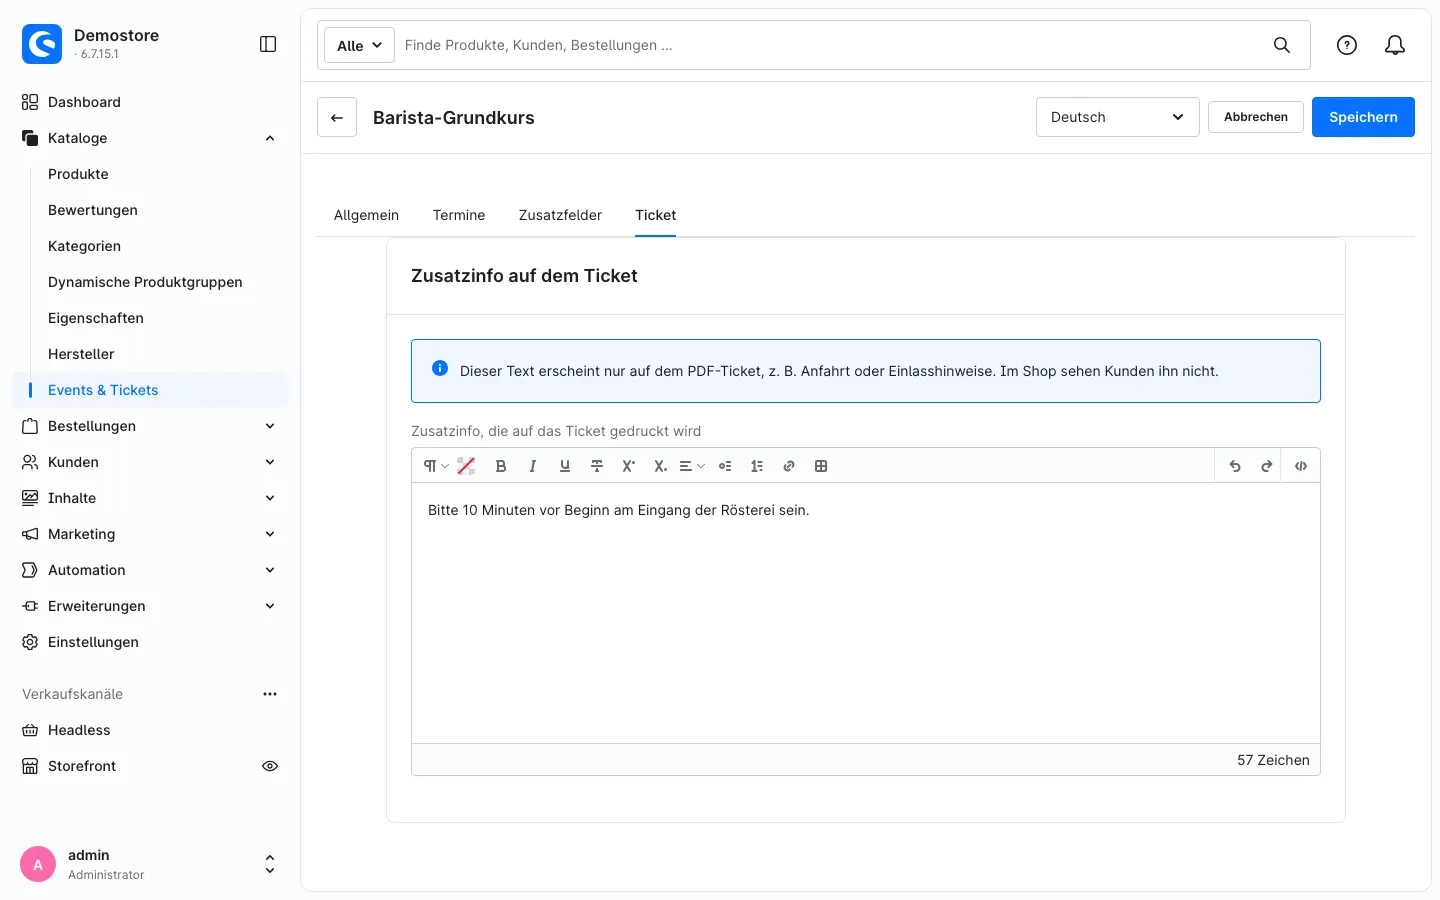1440x900 pixels.
Task: Click the search magnifier icon
Action: (x=1282, y=45)
